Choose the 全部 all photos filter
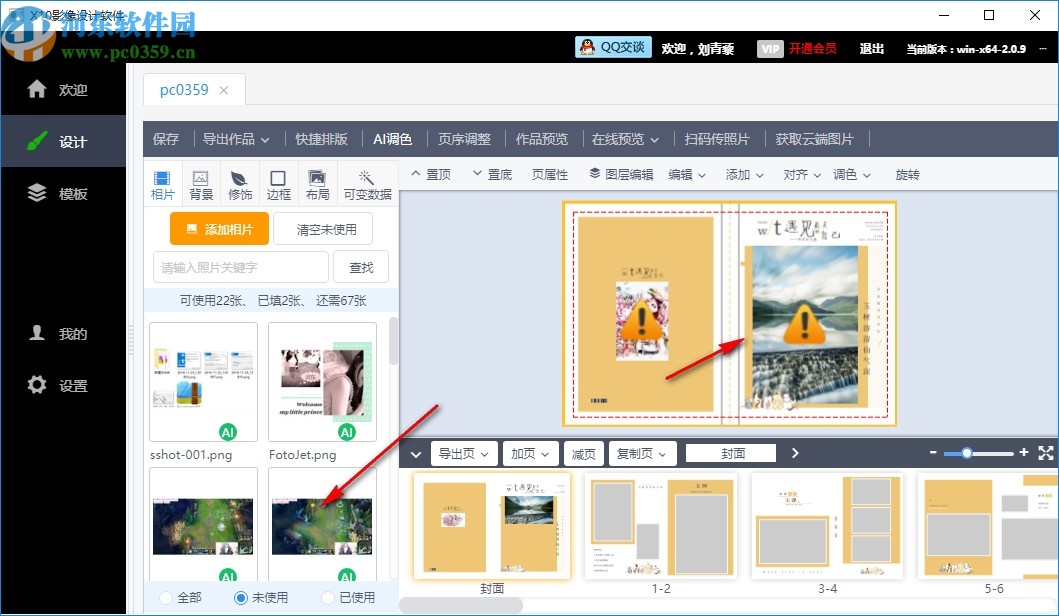The width and height of the screenshot is (1059, 616). 165,596
